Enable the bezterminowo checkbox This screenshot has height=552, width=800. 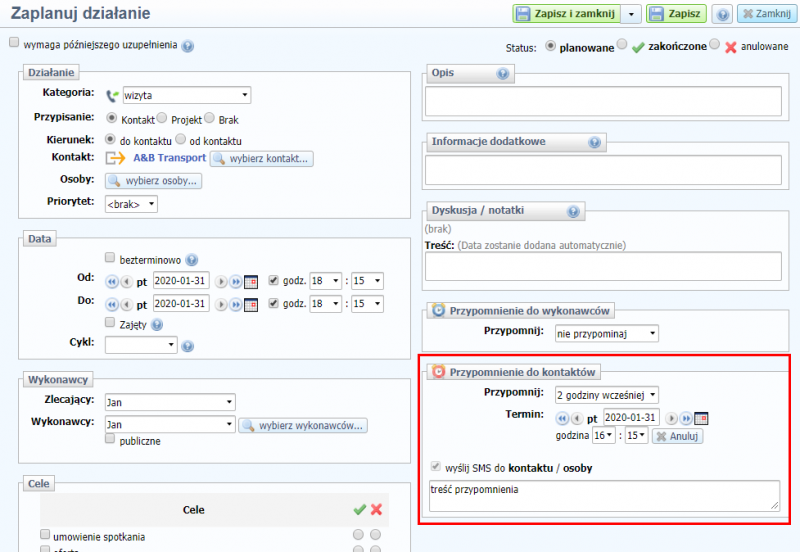(110, 259)
